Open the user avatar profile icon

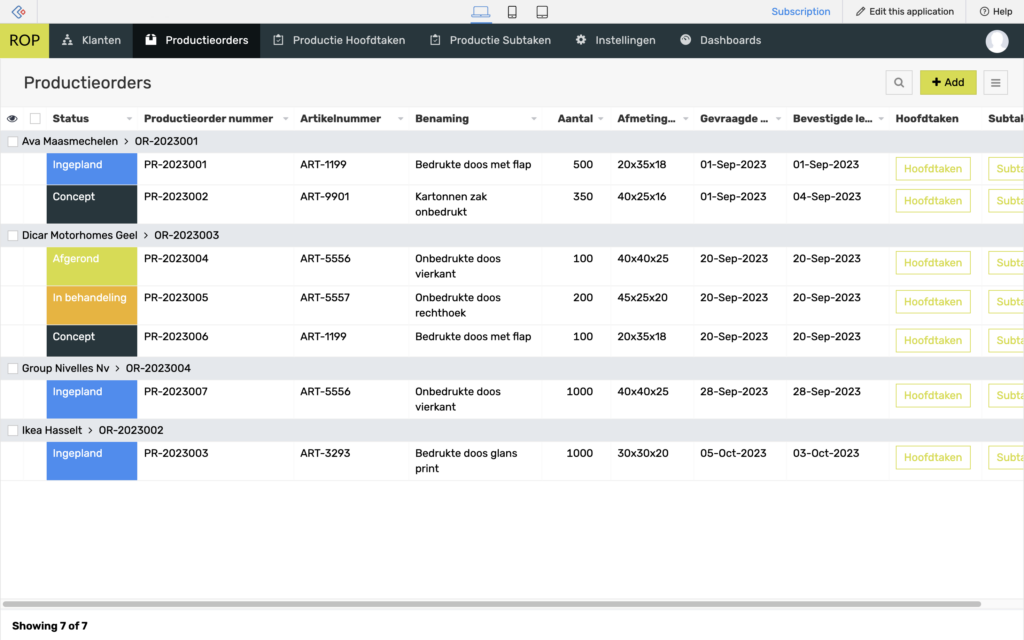(997, 40)
